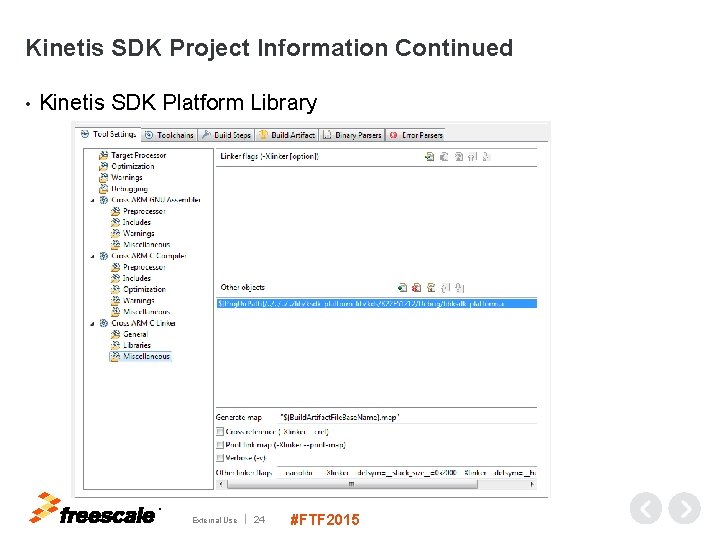Screen dimensions: 720x540
Task: Click the Build Steps wrench icon
Action: click(x=207, y=135)
